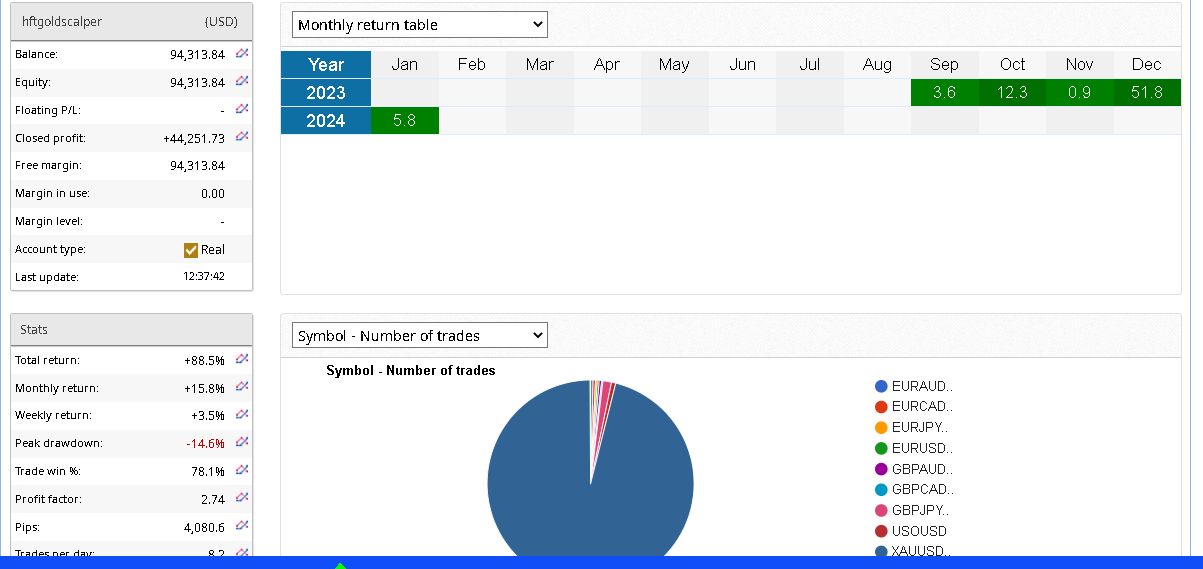Click chart icon next to Closed profit
This screenshot has height=569, width=1203.
tap(242, 137)
